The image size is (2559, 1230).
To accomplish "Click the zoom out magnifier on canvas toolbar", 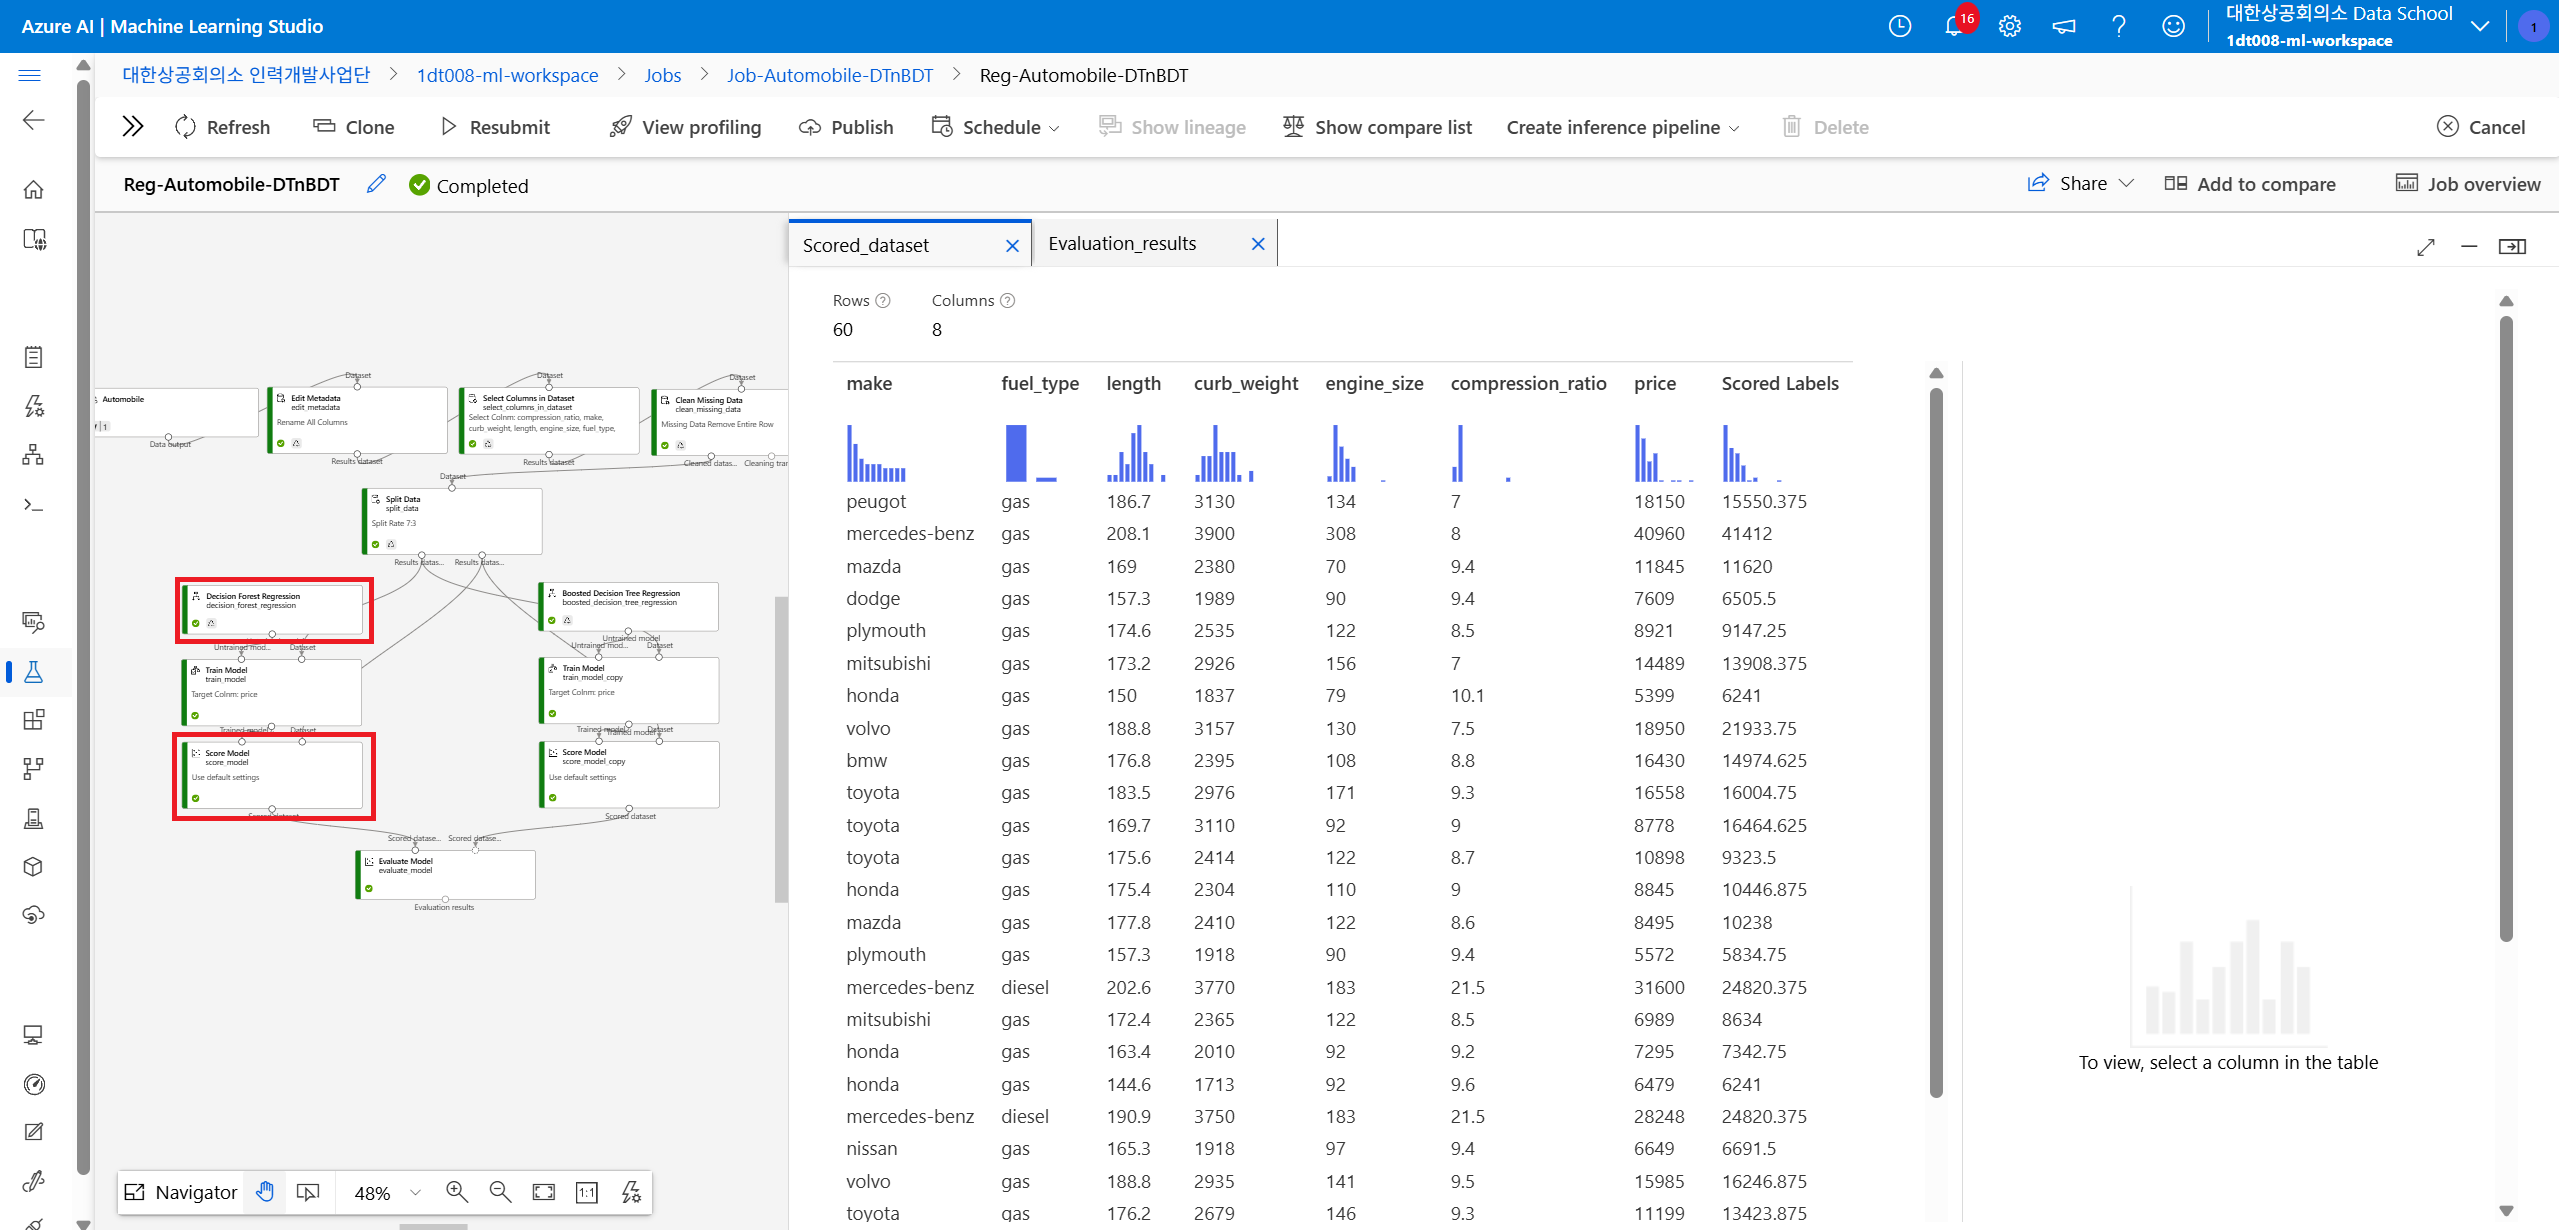I will pyautogui.click(x=500, y=1192).
